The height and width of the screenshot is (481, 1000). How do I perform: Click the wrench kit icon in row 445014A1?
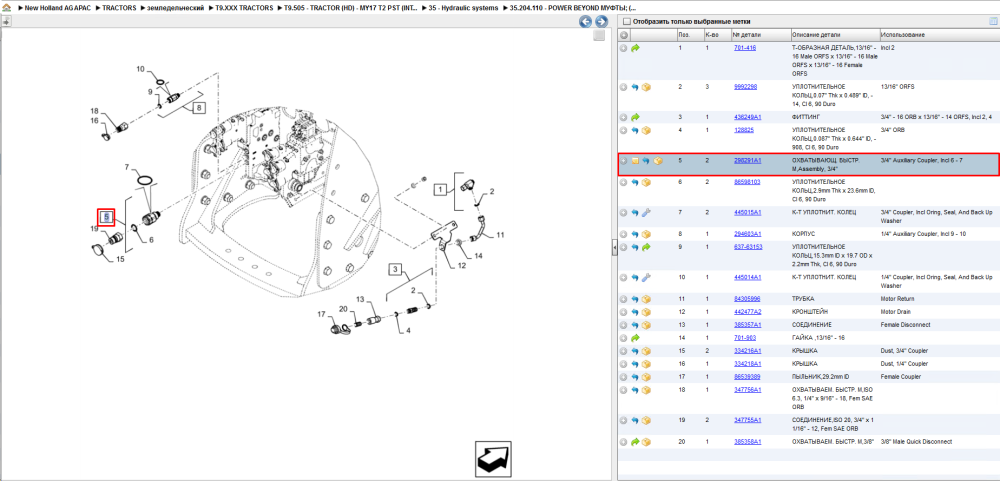646,277
